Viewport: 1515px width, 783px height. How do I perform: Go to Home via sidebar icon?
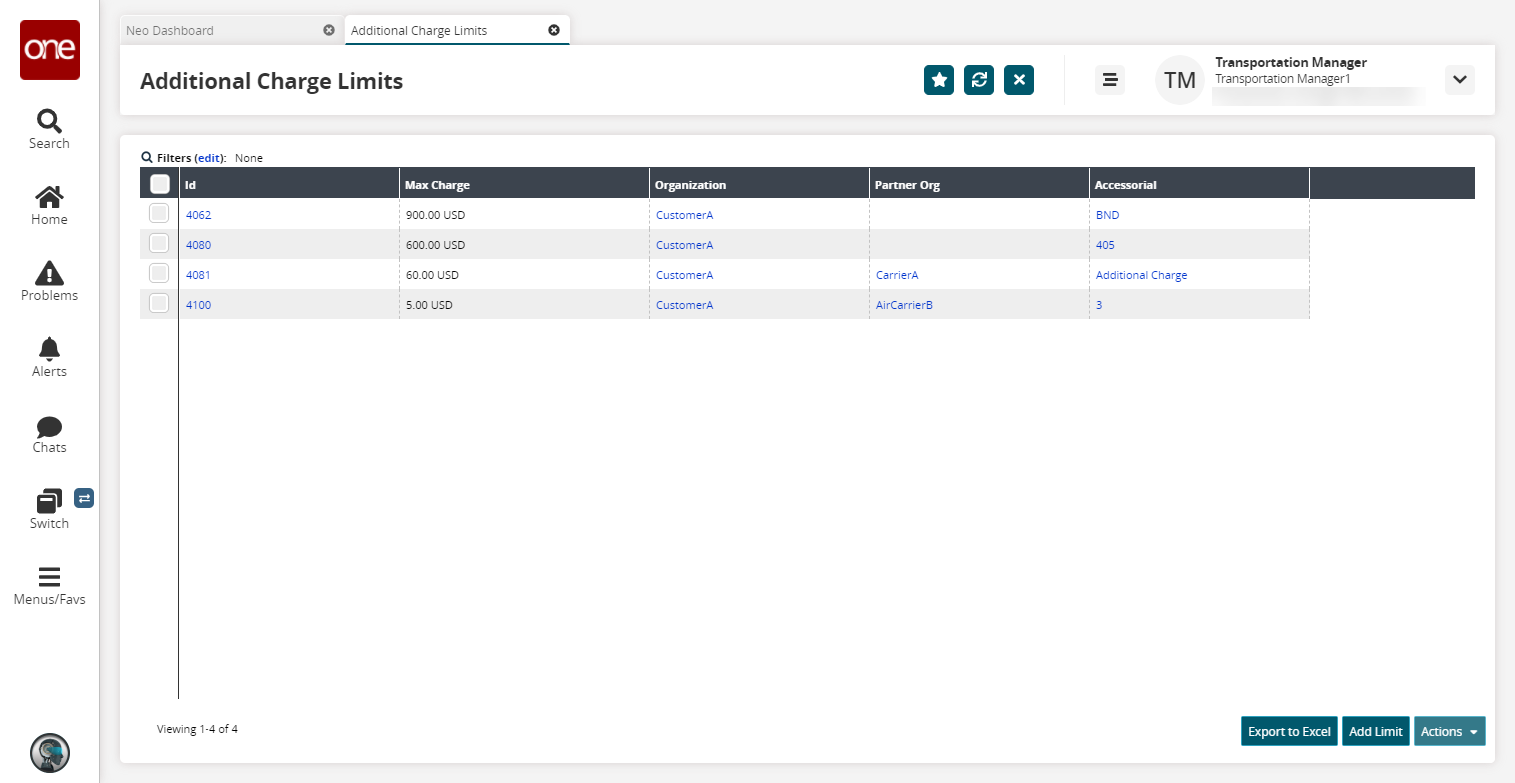[x=49, y=197]
